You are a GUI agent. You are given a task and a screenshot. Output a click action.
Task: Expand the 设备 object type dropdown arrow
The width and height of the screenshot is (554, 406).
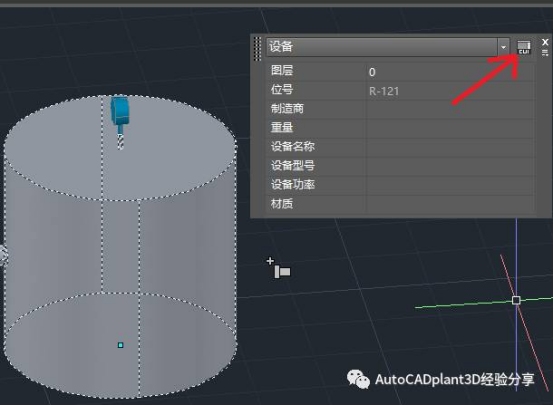point(503,47)
